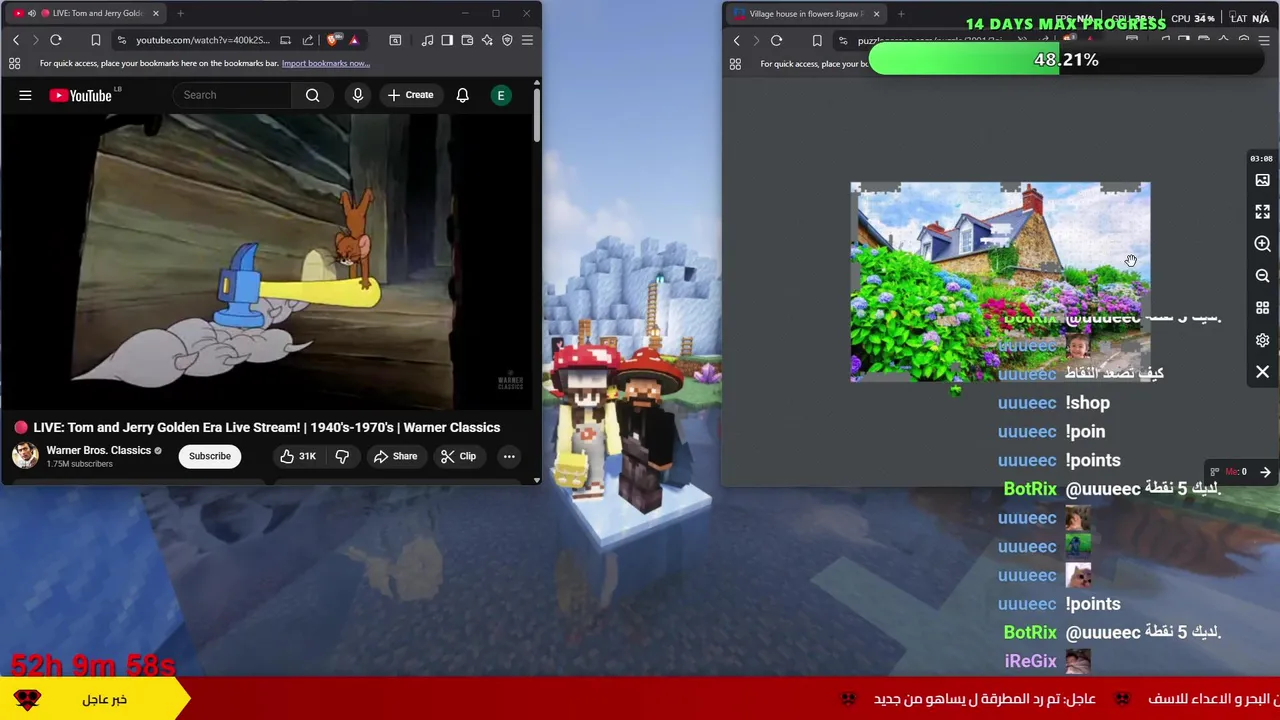1280x720 pixels.
Task: Open Brave VPN shield icon
Action: (507, 40)
